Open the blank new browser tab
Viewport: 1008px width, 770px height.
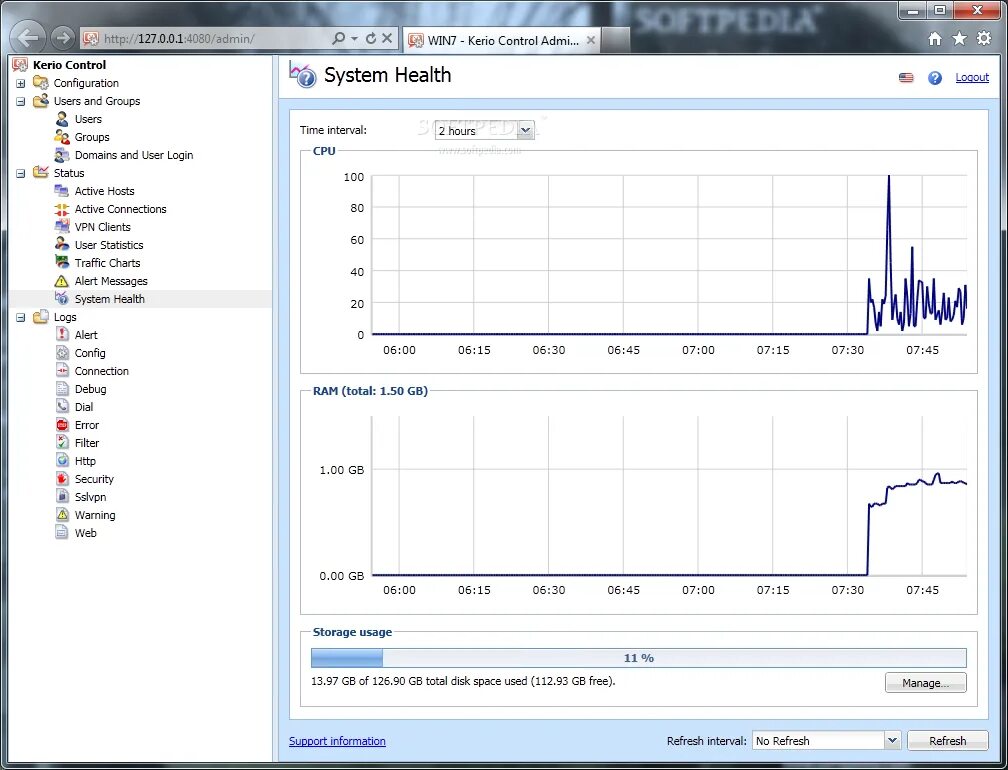(615, 40)
